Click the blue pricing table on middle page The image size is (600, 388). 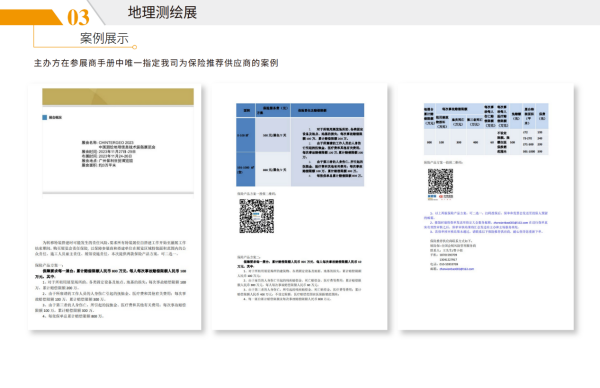(x=300, y=145)
